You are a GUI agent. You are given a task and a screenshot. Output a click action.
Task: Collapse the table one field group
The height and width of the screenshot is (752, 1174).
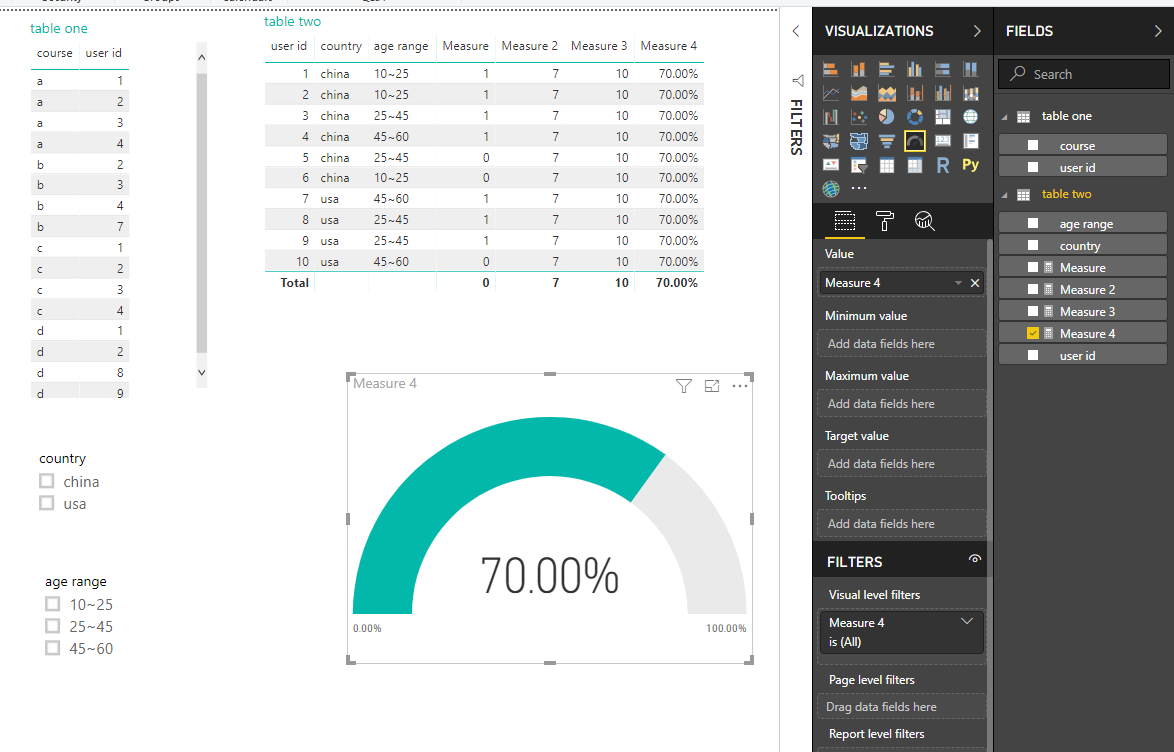click(x=1004, y=117)
